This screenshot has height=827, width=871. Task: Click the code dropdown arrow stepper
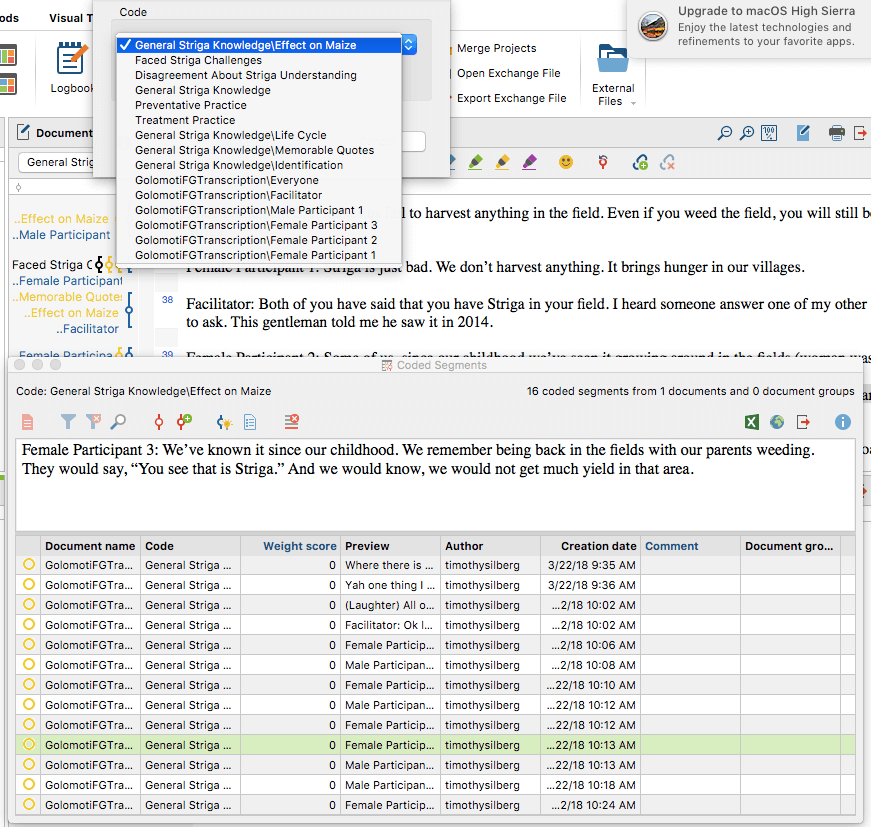pos(409,45)
